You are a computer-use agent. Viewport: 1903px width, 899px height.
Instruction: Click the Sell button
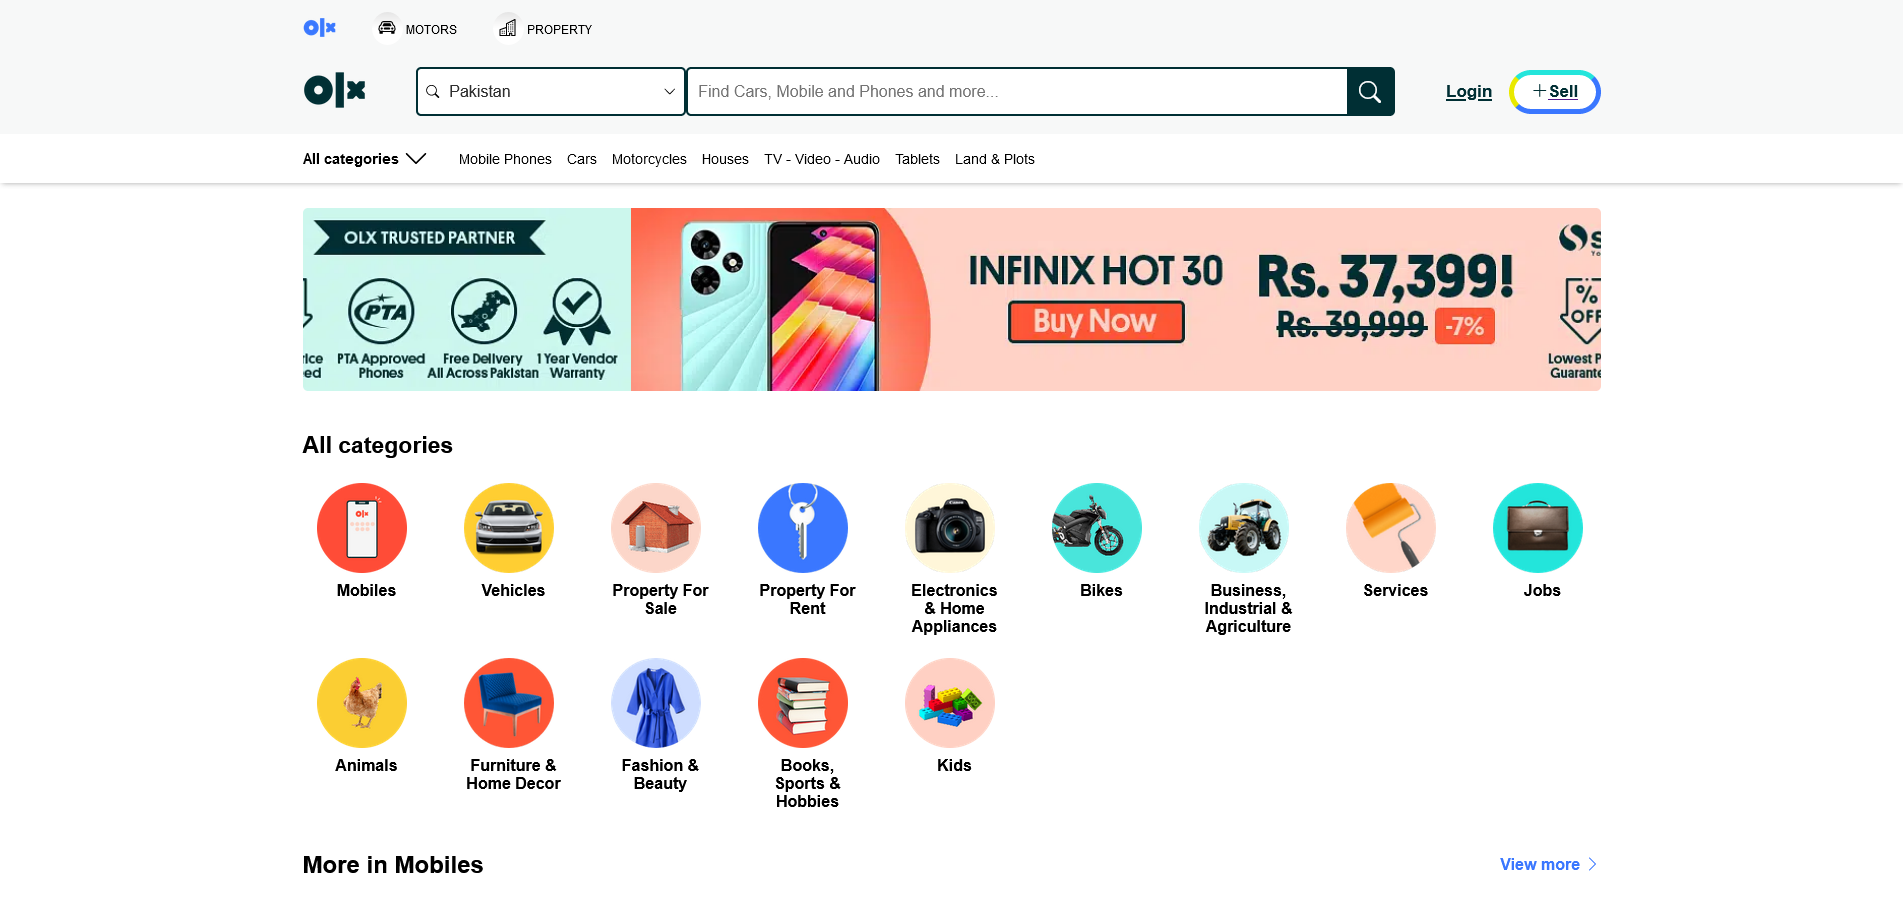point(1555,92)
